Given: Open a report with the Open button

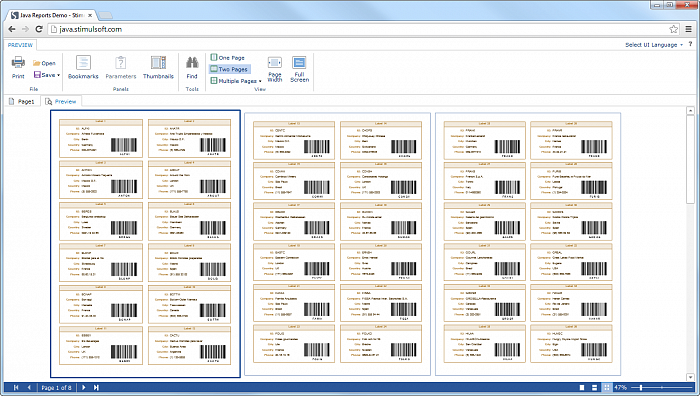Looking at the screenshot, I should coord(44,63).
